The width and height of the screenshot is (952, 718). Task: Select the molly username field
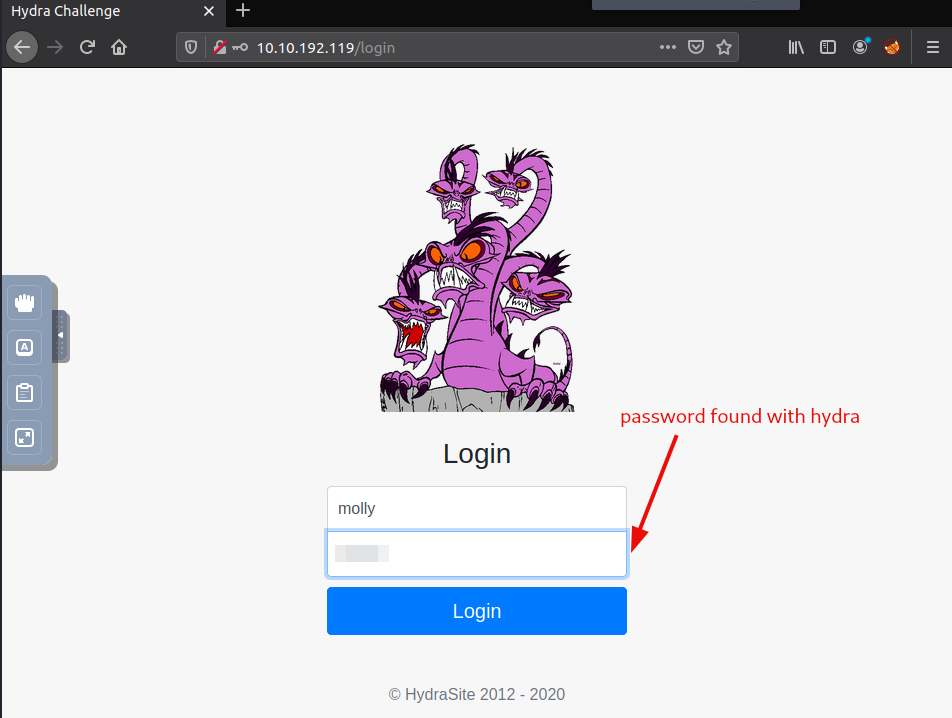click(477, 508)
